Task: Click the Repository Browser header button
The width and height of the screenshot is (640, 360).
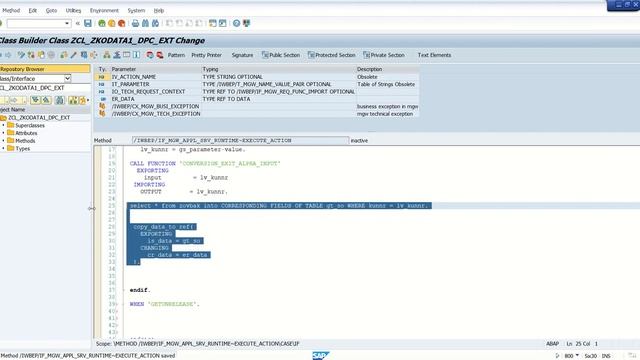Action: tap(45, 69)
